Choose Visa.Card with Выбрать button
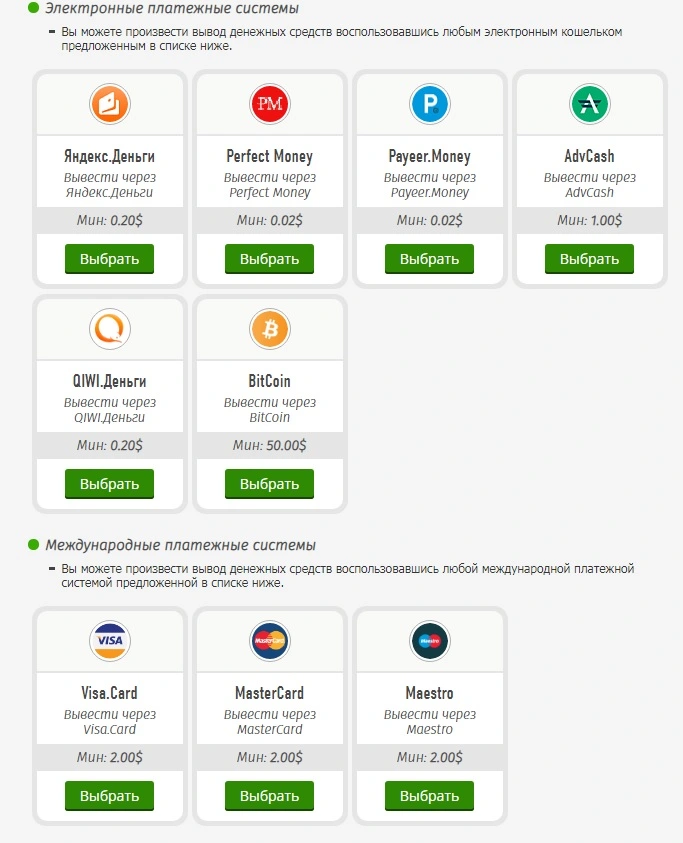683x843 pixels. (110, 796)
